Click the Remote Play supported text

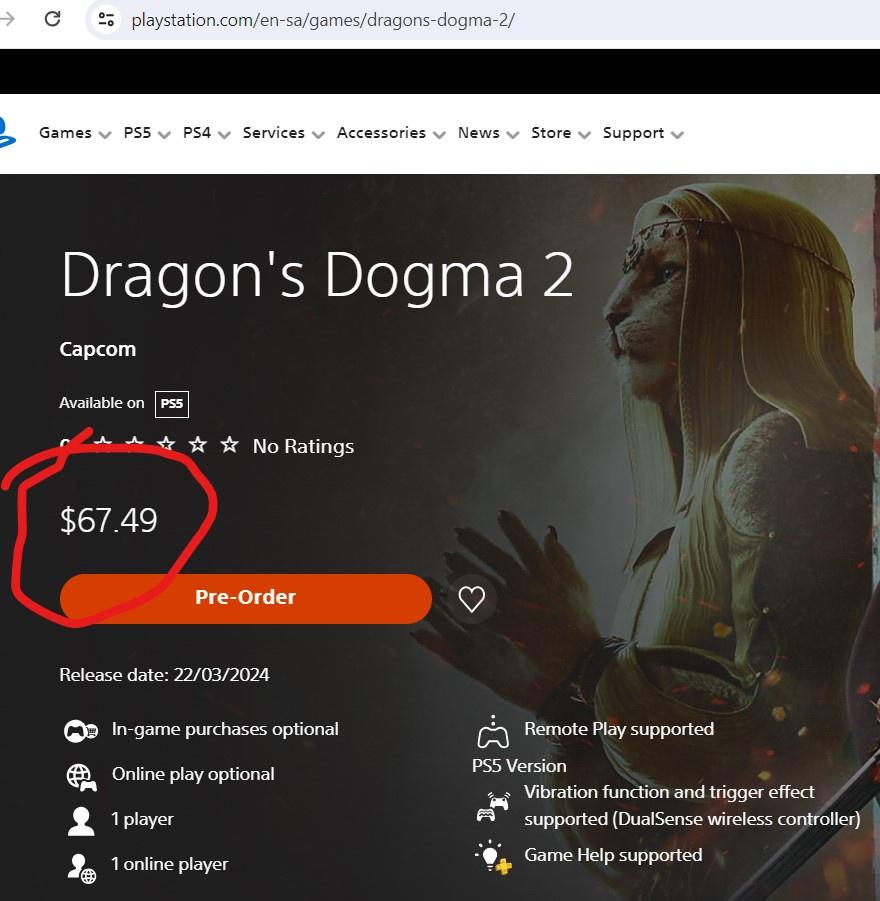coord(619,729)
